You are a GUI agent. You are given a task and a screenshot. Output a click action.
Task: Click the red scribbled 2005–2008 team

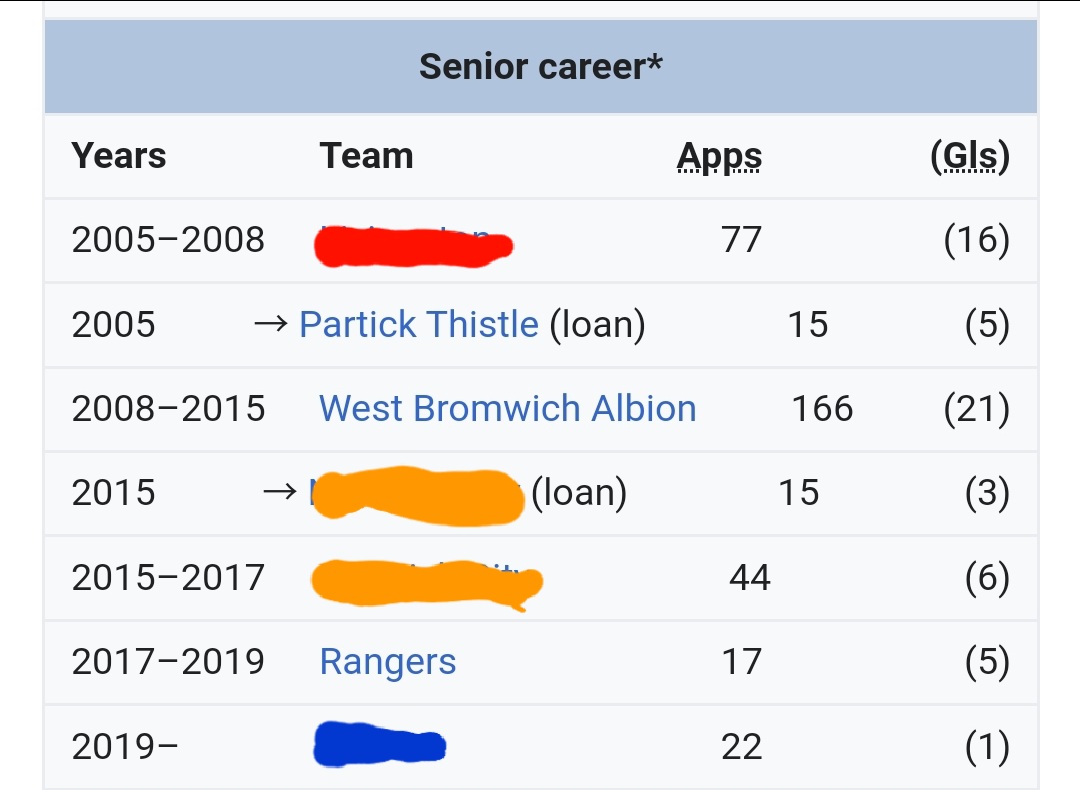[x=413, y=245]
